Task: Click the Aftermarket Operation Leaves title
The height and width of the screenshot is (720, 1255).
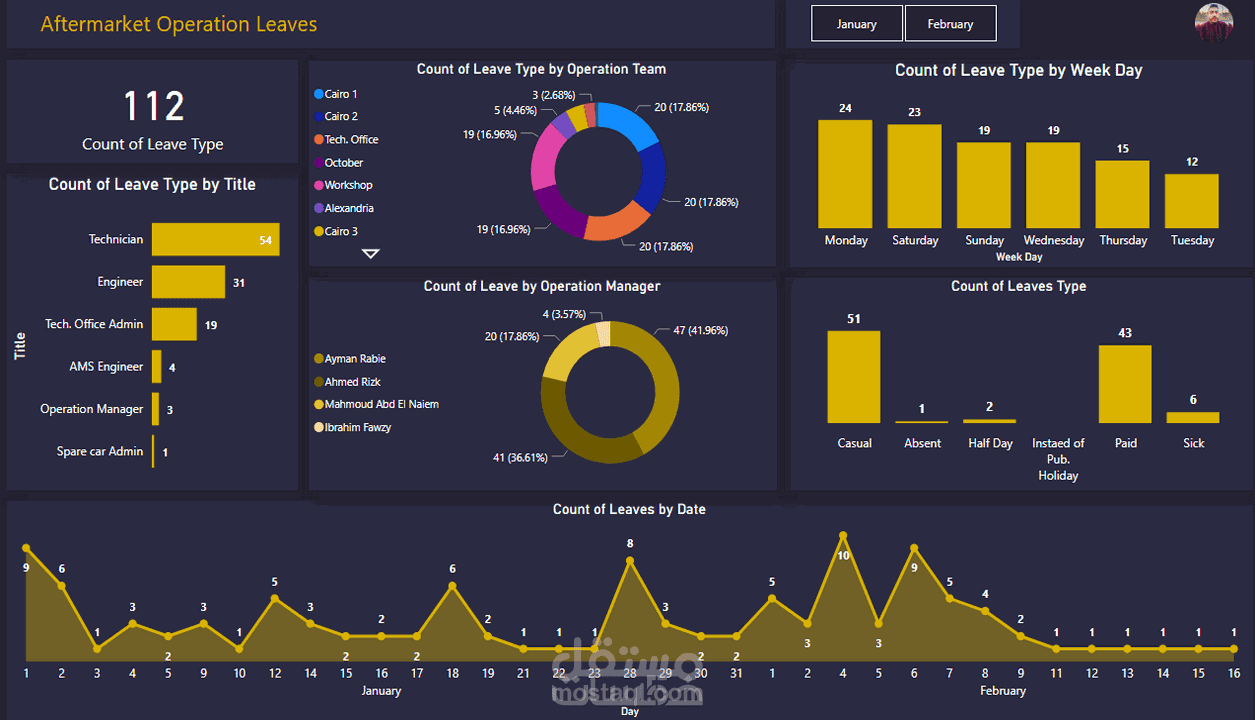Action: click(x=179, y=24)
